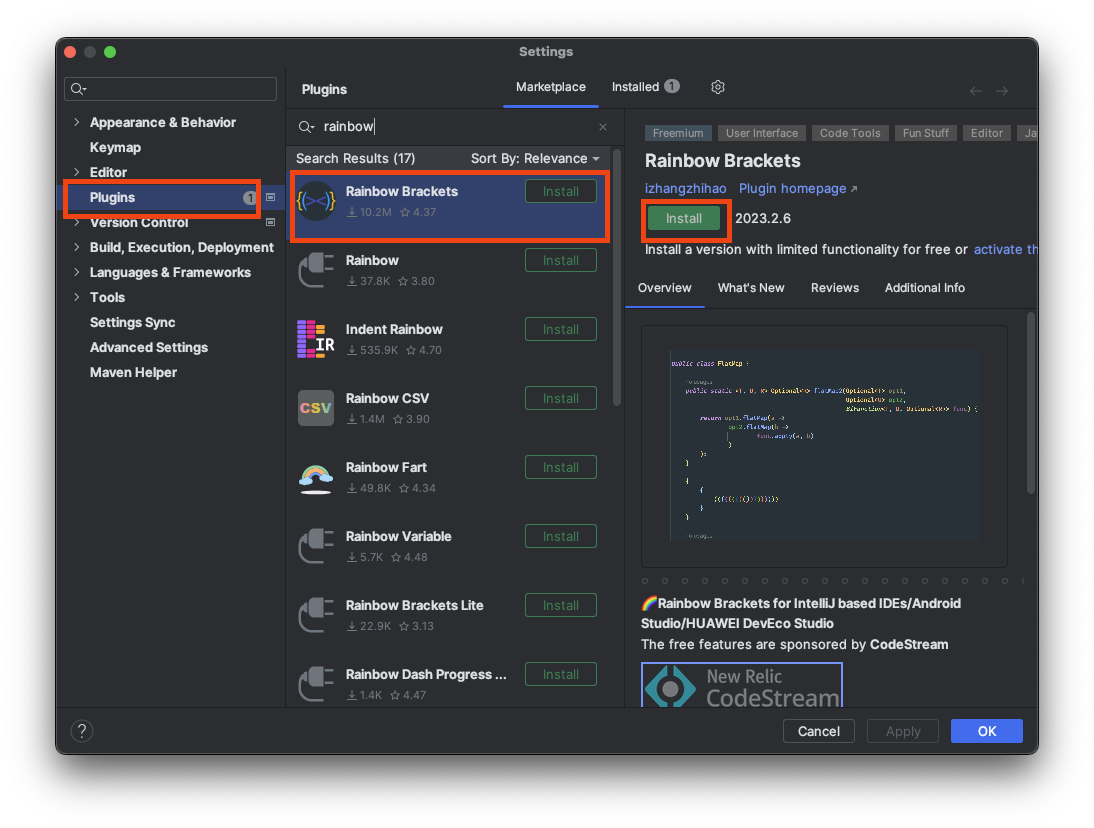Switch to the Installed tab
Image resolution: width=1094 pixels, height=828 pixels.
pyautogui.click(x=645, y=87)
